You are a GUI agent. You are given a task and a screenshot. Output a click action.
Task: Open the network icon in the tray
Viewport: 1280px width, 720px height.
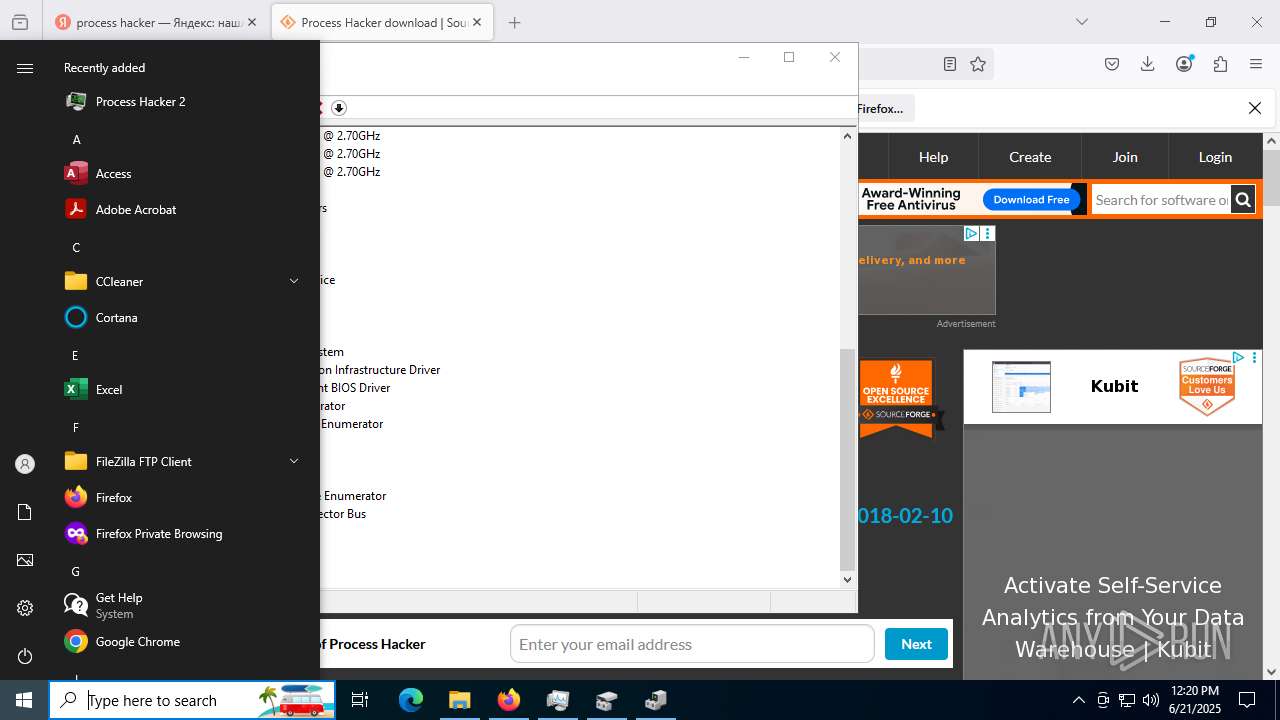[x=1127, y=700]
